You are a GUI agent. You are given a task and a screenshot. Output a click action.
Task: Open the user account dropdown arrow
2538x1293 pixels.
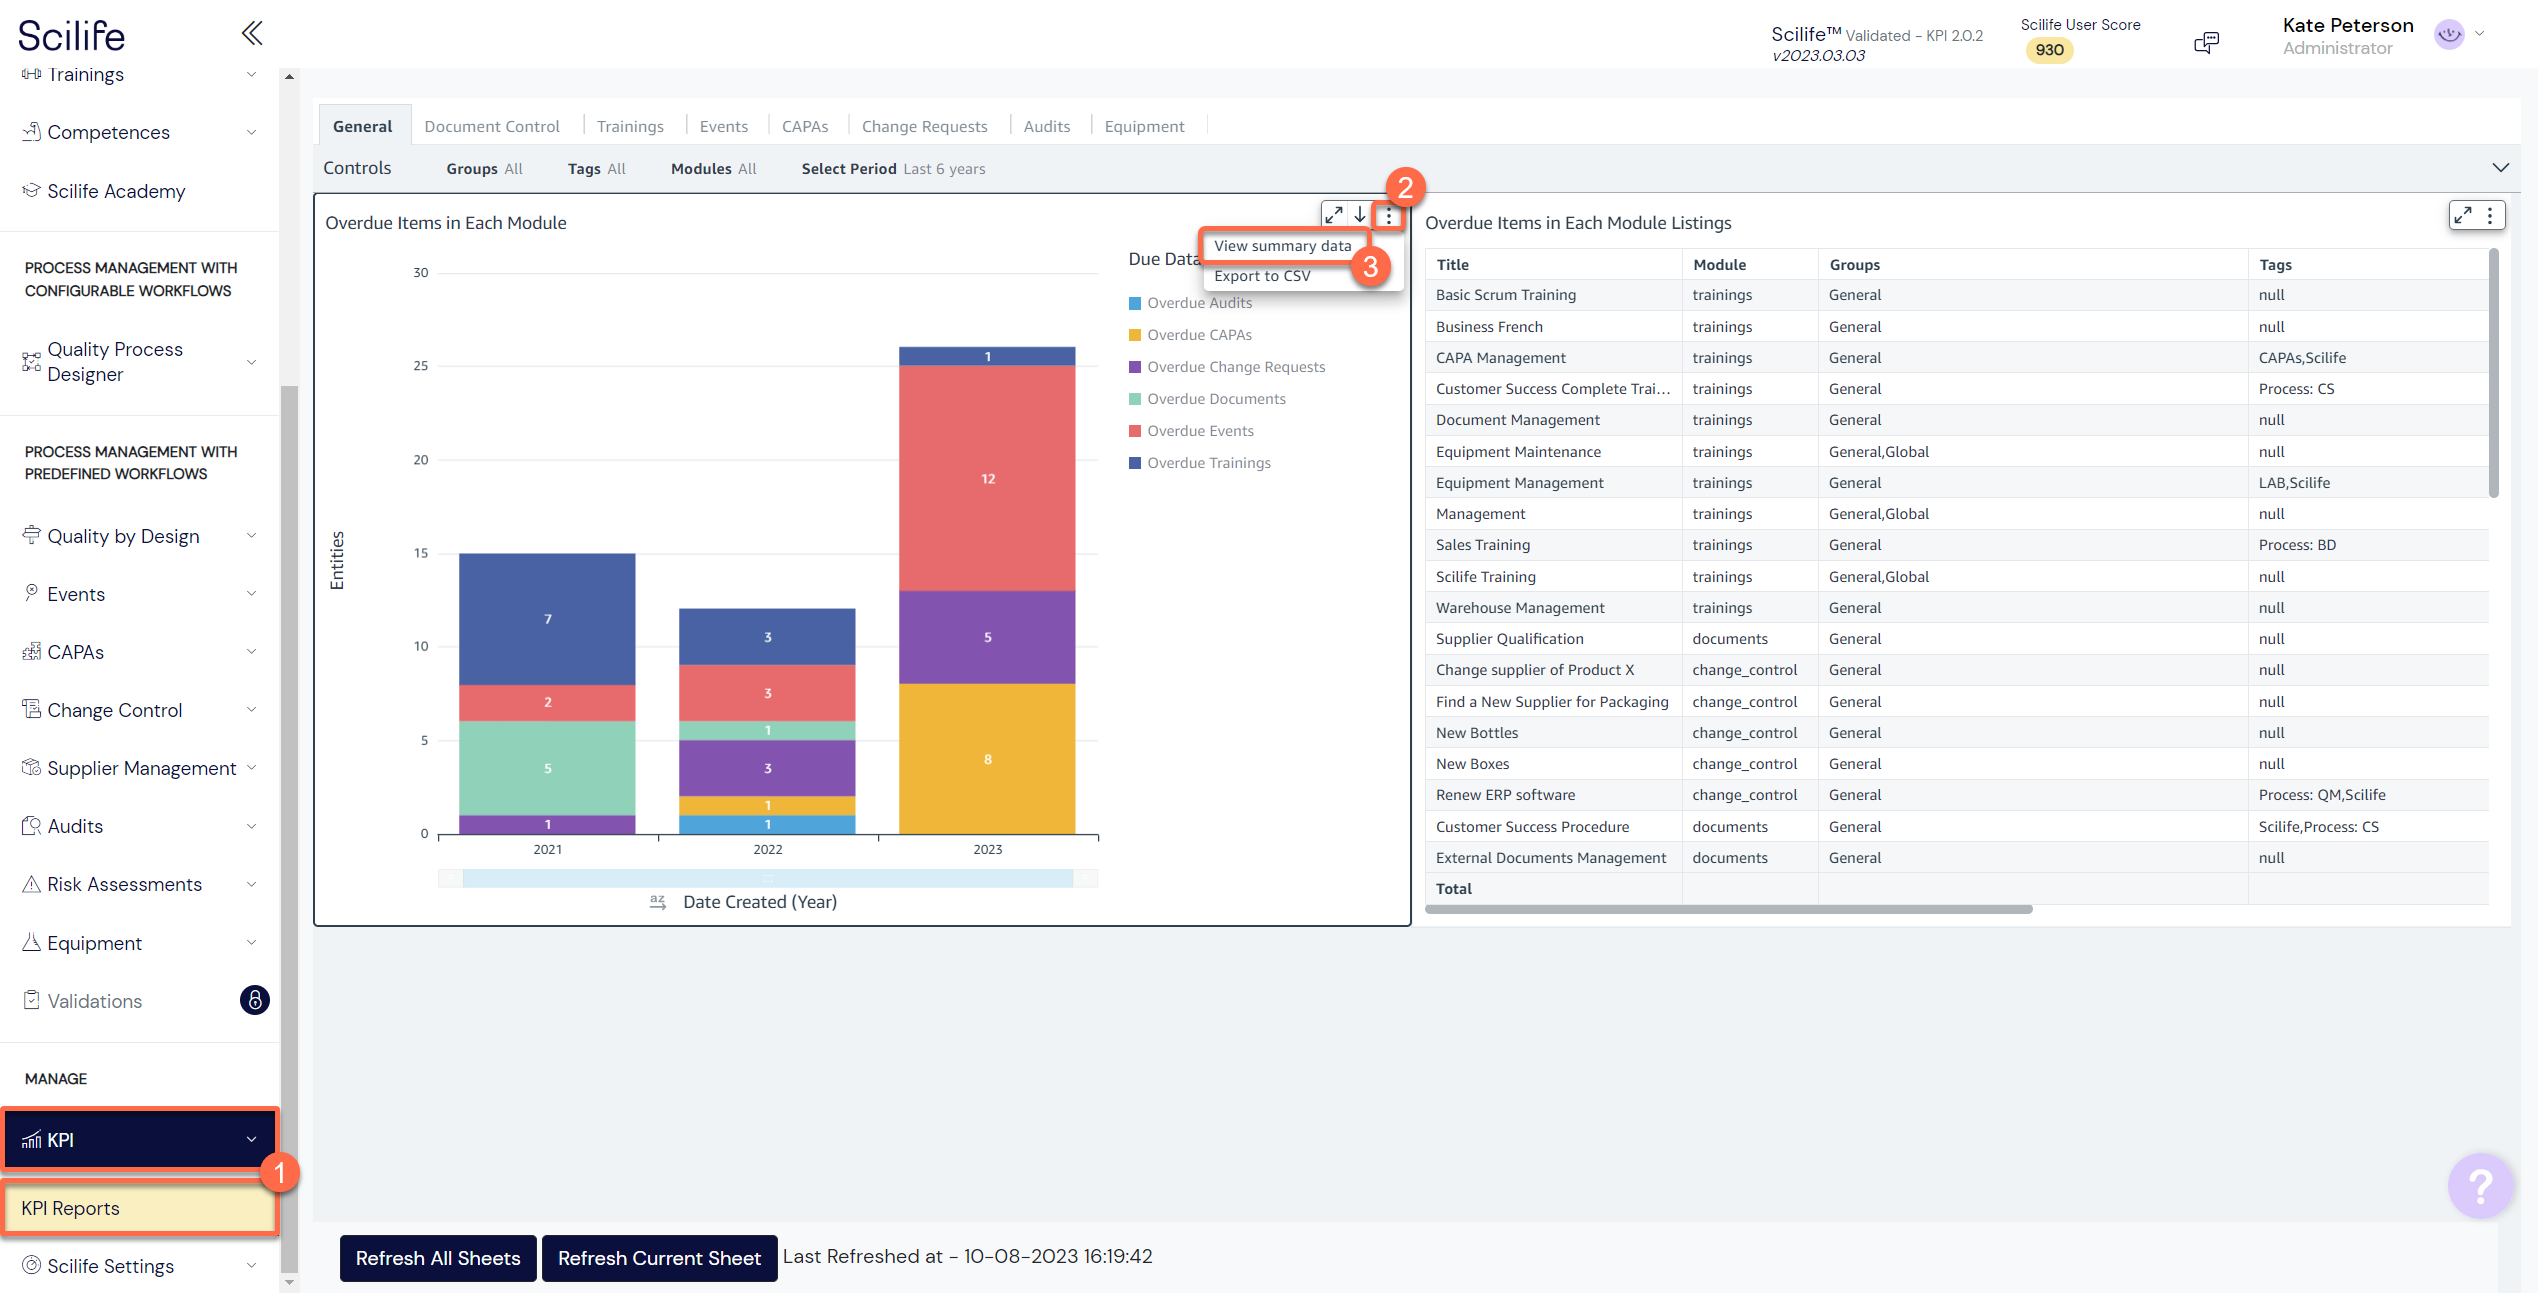[2480, 34]
